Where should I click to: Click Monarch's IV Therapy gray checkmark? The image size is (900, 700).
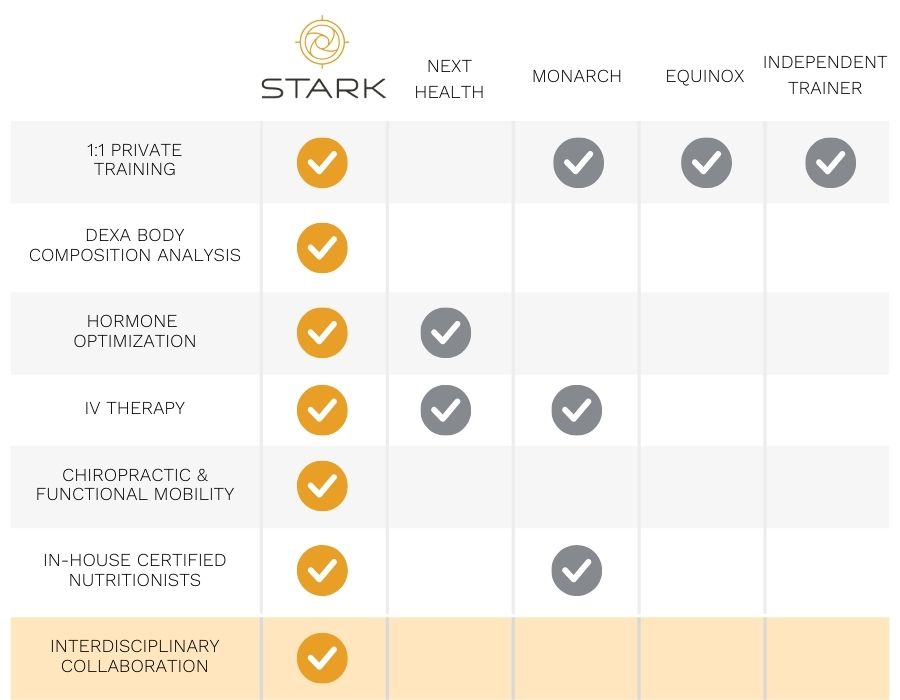click(576, 410)
